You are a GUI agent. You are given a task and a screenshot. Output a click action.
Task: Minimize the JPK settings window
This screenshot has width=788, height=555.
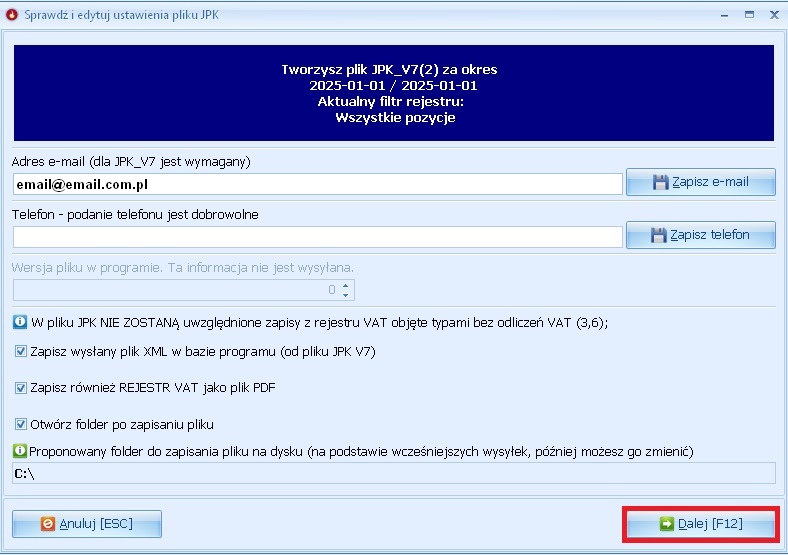(724, 15)
